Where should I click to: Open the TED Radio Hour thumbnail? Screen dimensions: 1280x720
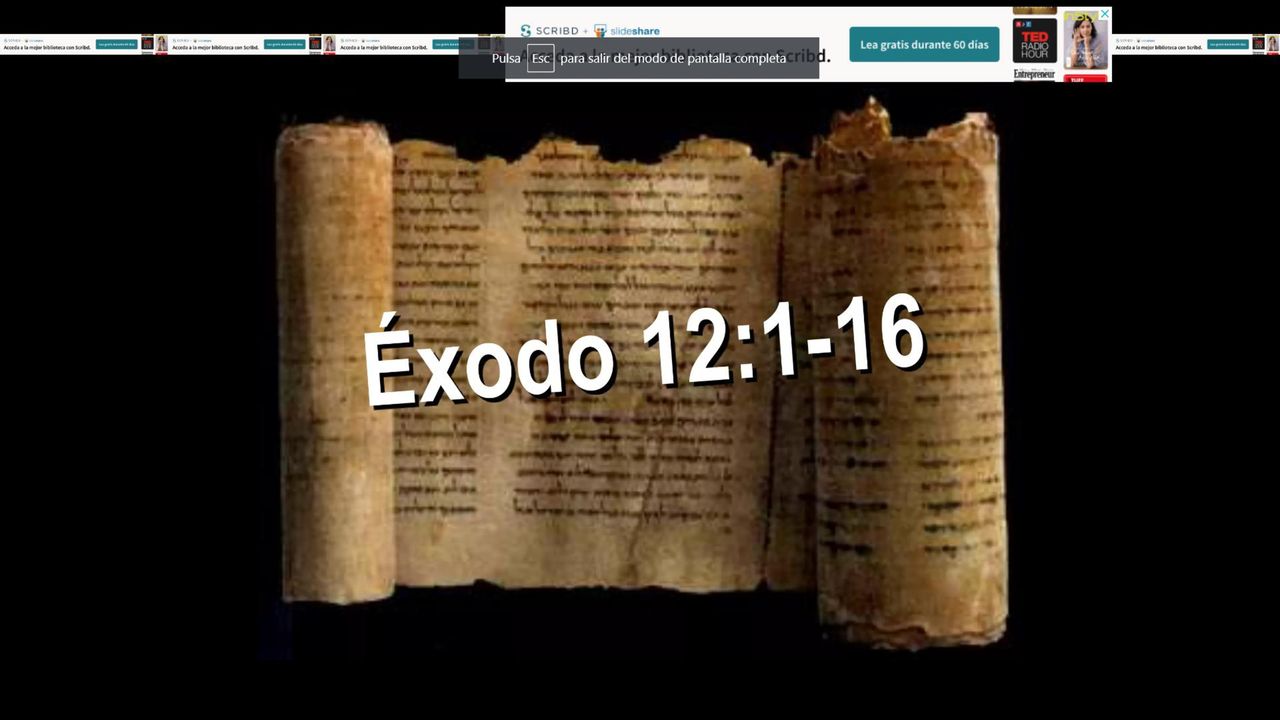coord(1034,41)
